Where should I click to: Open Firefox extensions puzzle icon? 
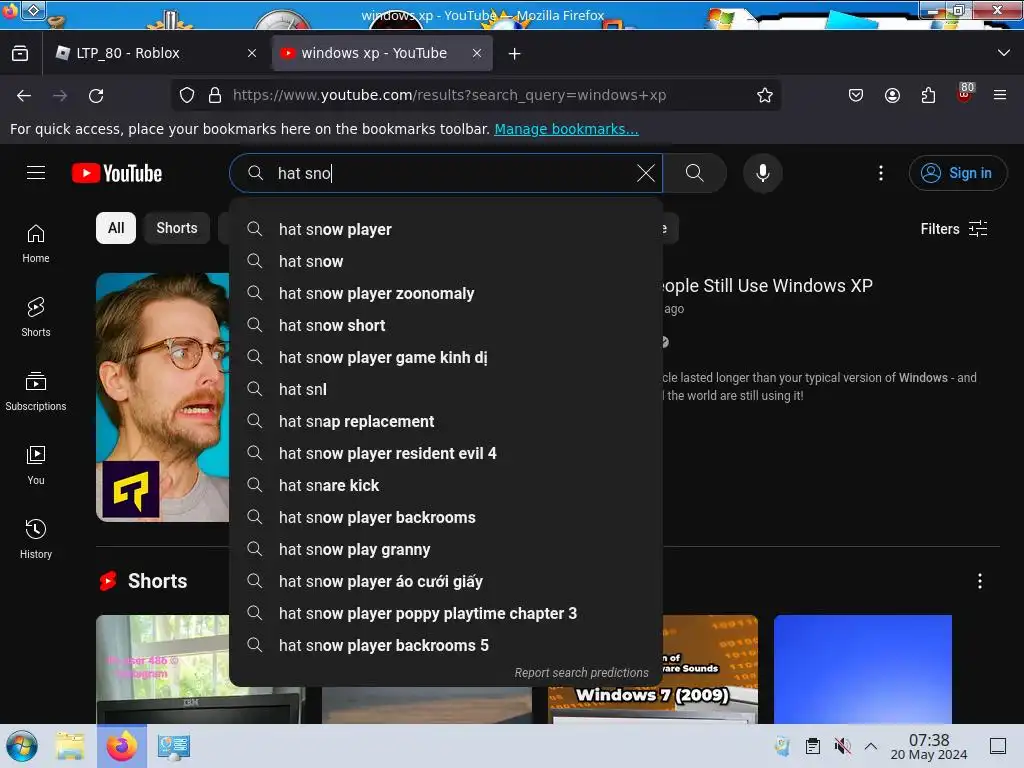(x=928, y=95)
